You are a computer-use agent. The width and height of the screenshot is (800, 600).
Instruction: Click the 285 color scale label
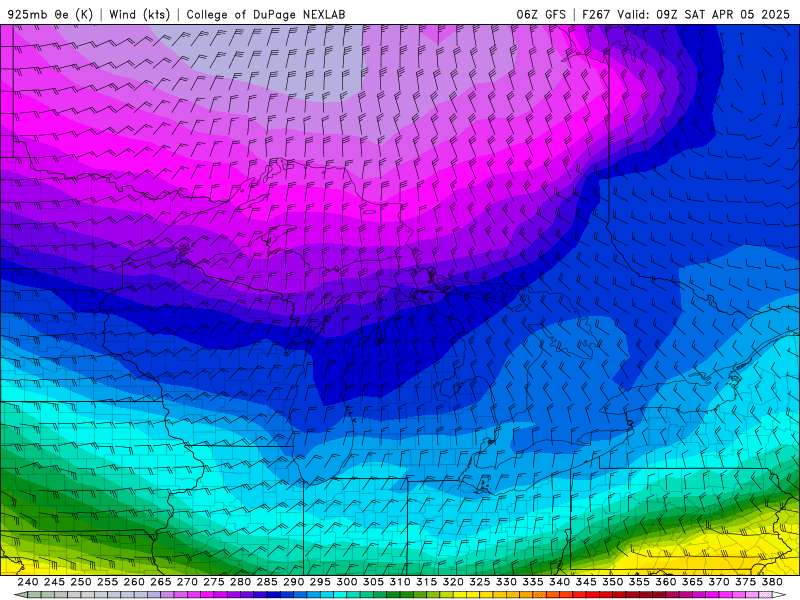tap(267, 582)
